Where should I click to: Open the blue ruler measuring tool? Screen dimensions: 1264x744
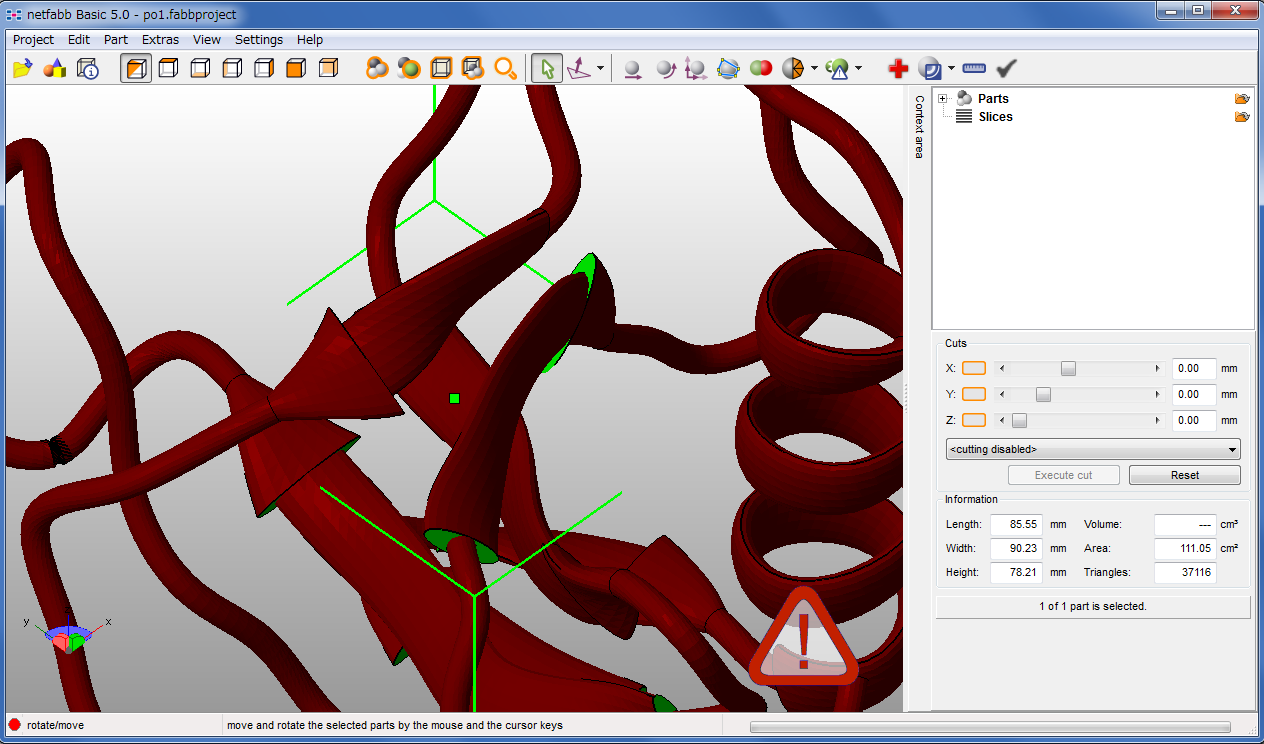point(974,68)
